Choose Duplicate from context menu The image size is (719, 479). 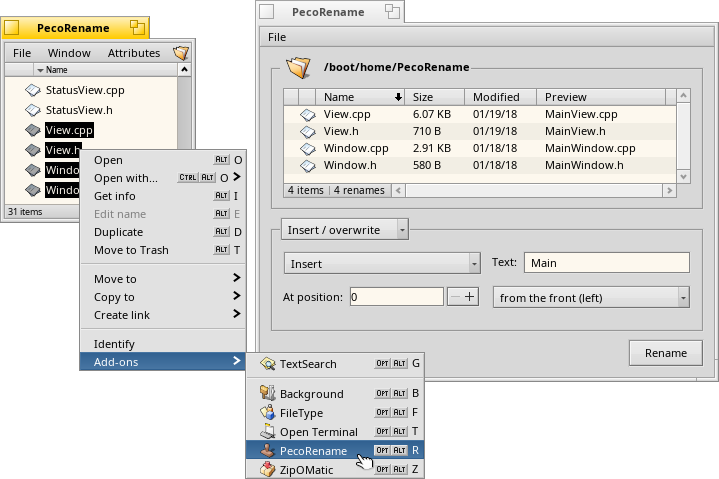pyautogui.click(x=164, y=232)
